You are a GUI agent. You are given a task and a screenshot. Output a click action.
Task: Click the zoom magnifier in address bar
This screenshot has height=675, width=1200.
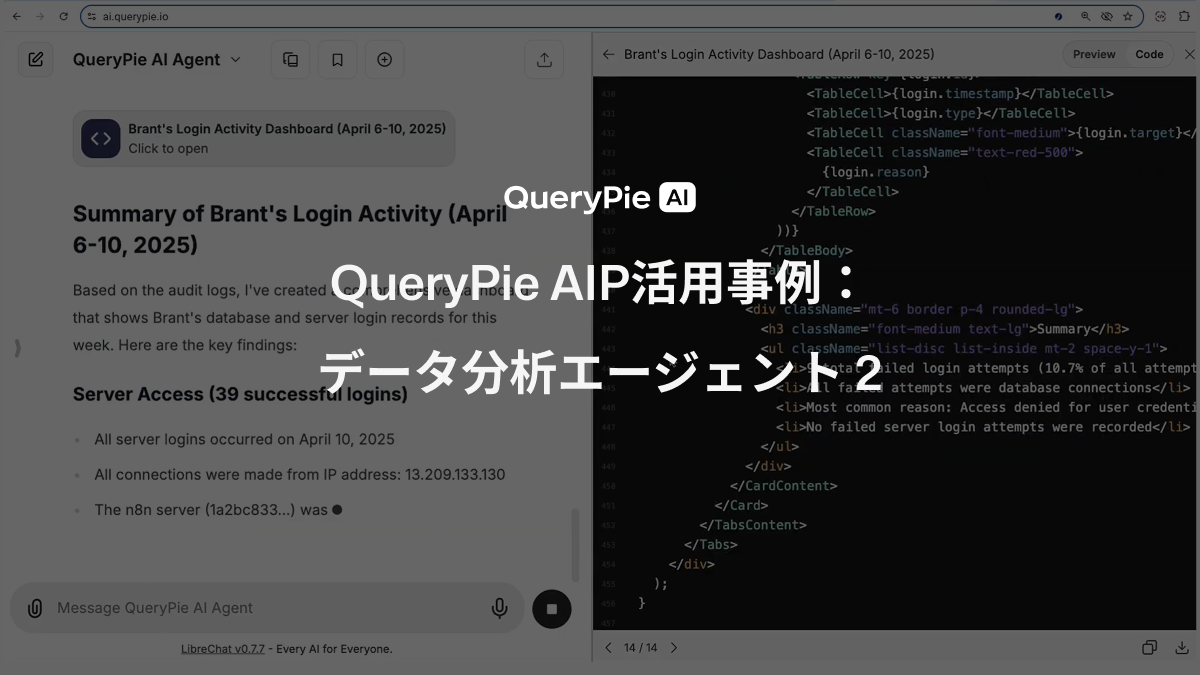tap(1085, 16)
